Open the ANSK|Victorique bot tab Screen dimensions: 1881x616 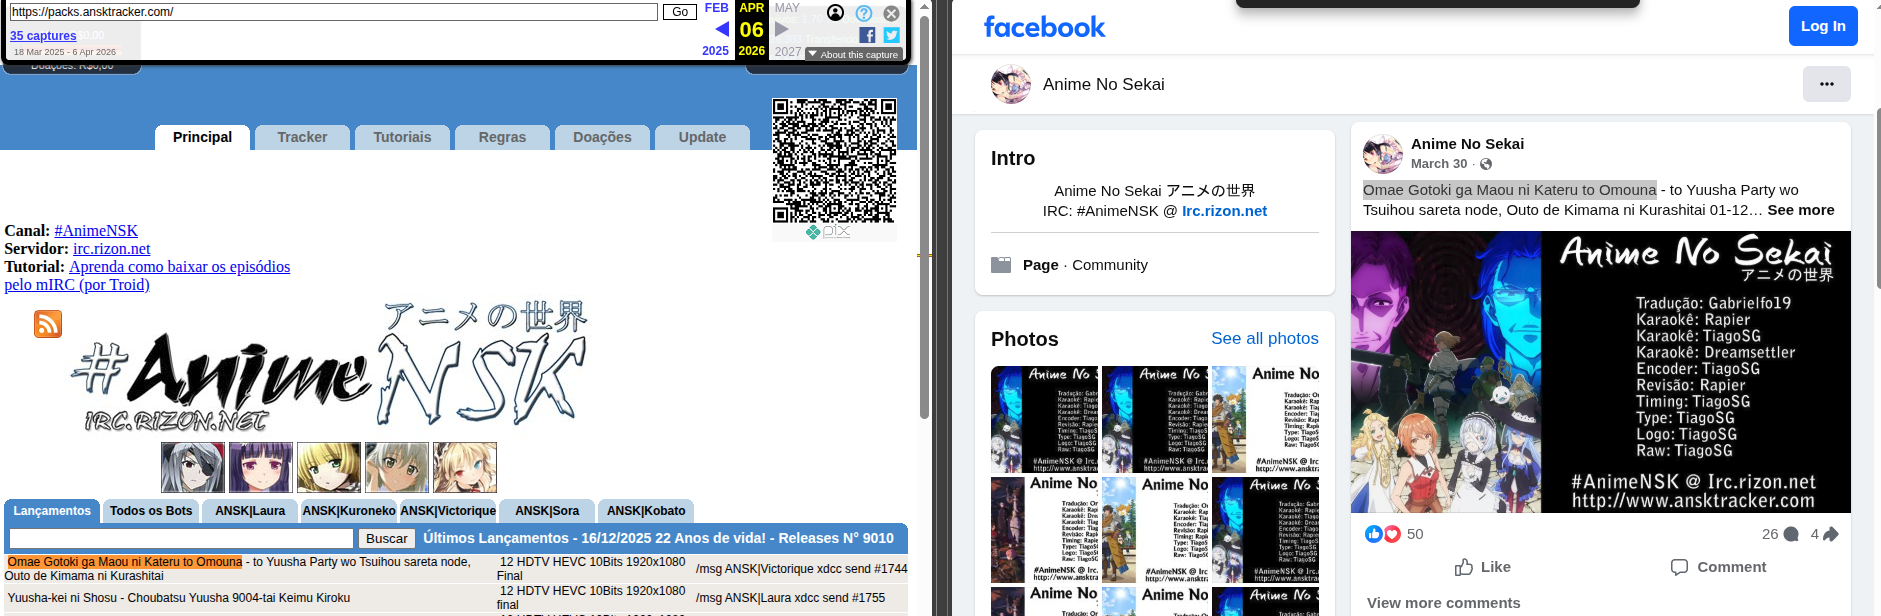point(448,511)
